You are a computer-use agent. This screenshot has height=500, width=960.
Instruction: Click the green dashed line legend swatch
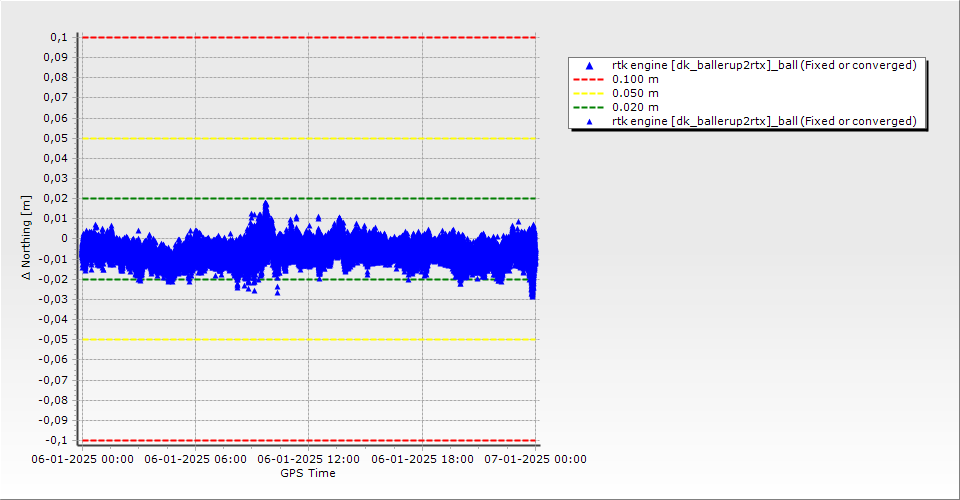click(x=588, y=108)
